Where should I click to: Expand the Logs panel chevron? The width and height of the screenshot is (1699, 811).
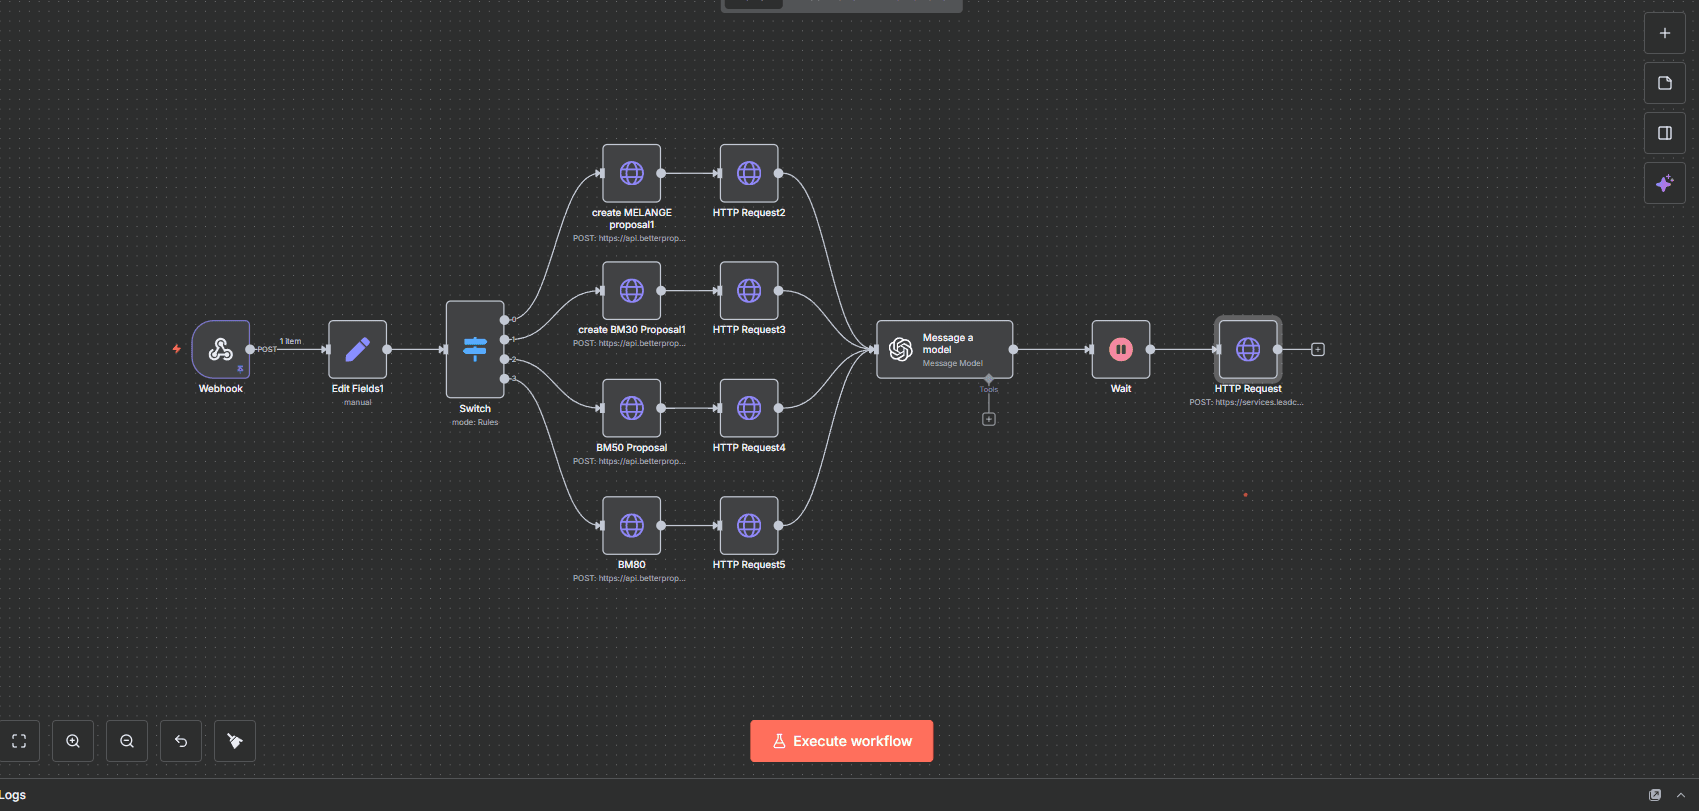[1681, 795]
